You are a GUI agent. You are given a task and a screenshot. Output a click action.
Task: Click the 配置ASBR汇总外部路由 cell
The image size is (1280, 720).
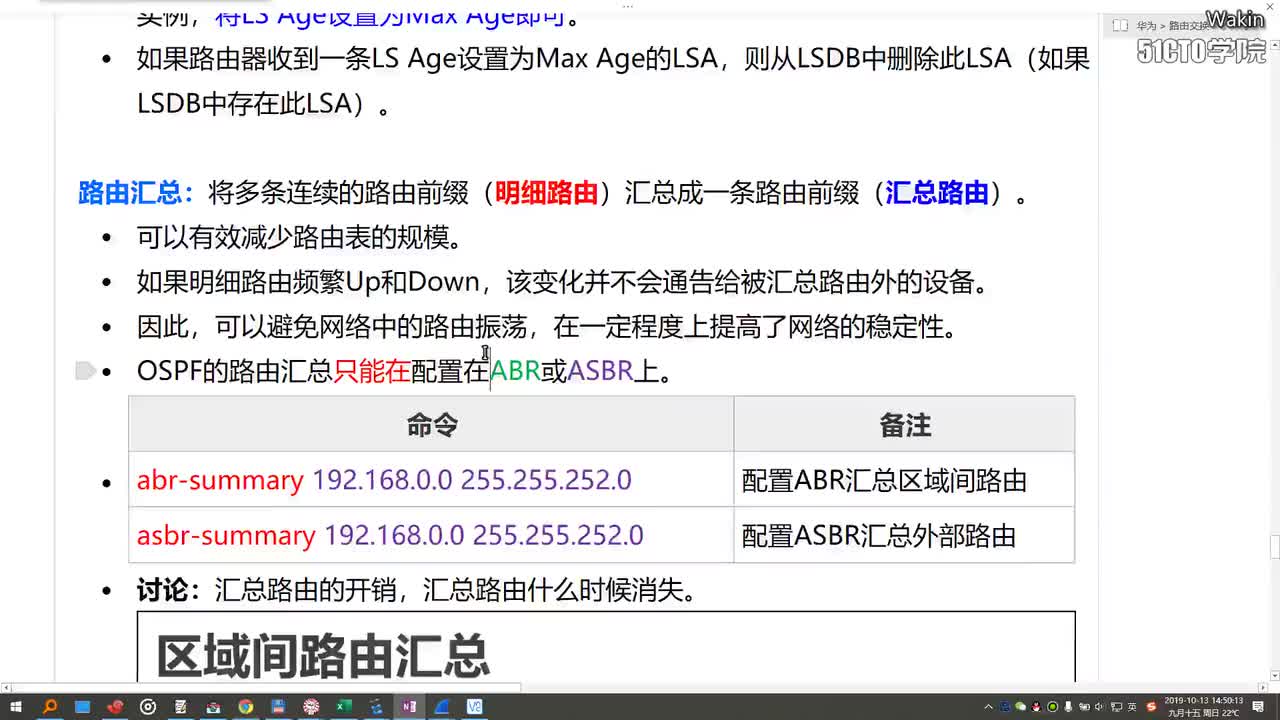[905, 535]
